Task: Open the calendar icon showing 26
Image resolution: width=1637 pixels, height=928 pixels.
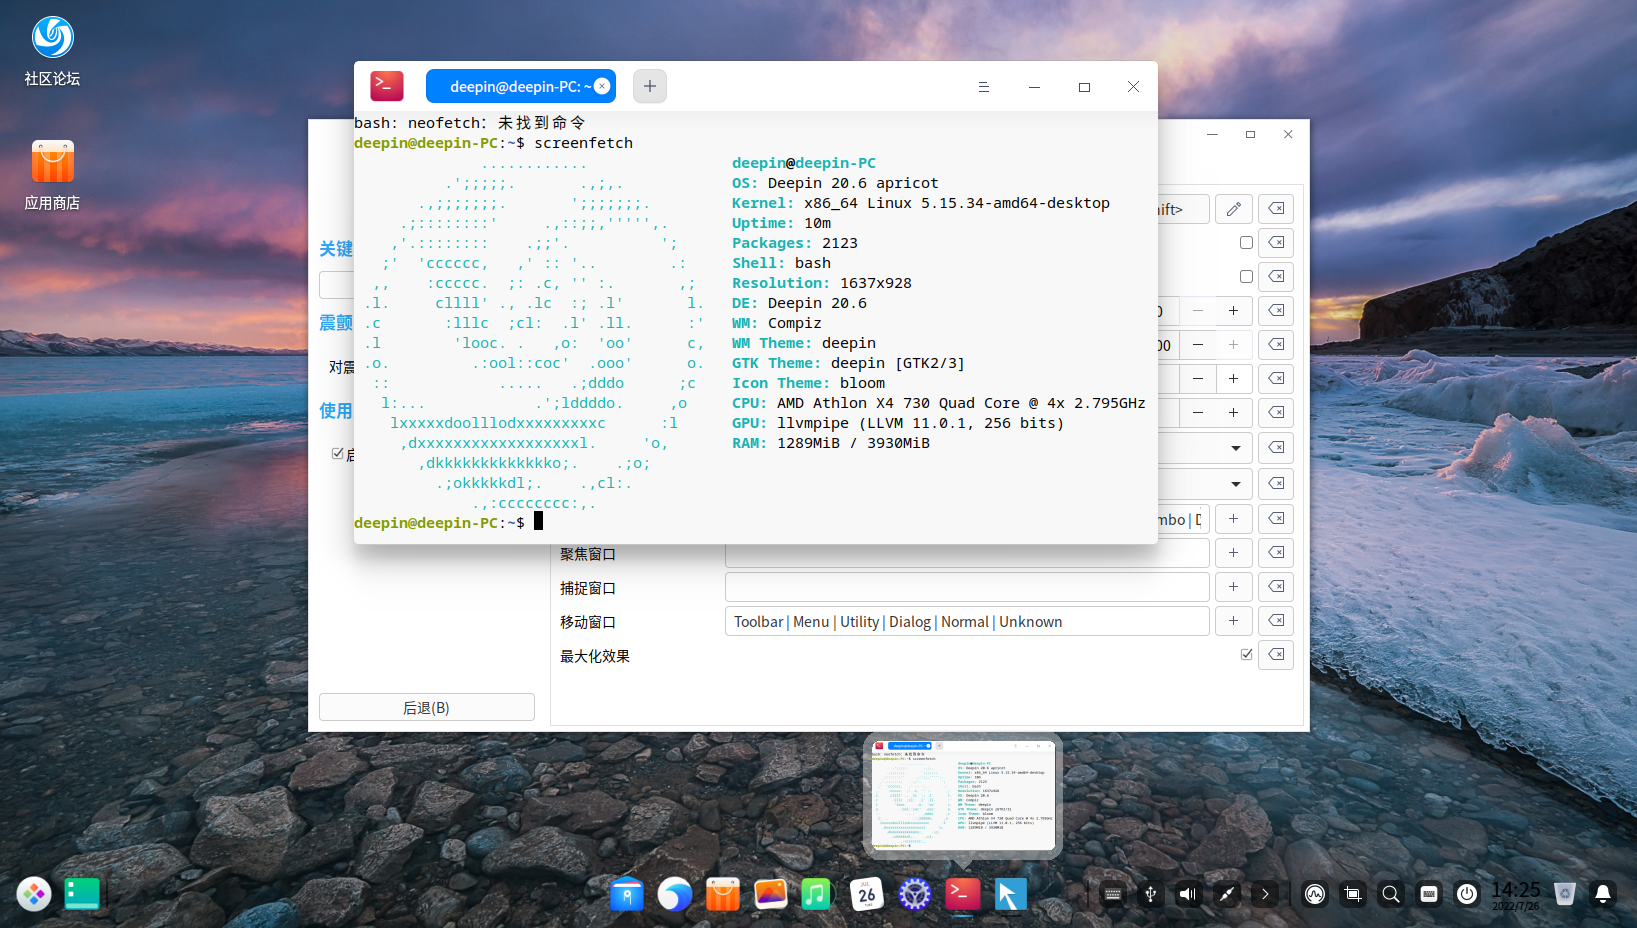Action: 866,894
